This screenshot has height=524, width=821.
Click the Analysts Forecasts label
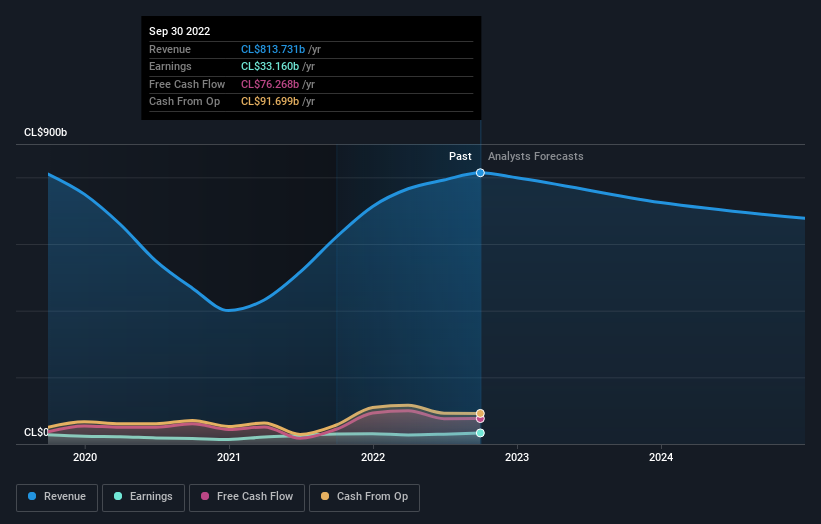point(536,156)
